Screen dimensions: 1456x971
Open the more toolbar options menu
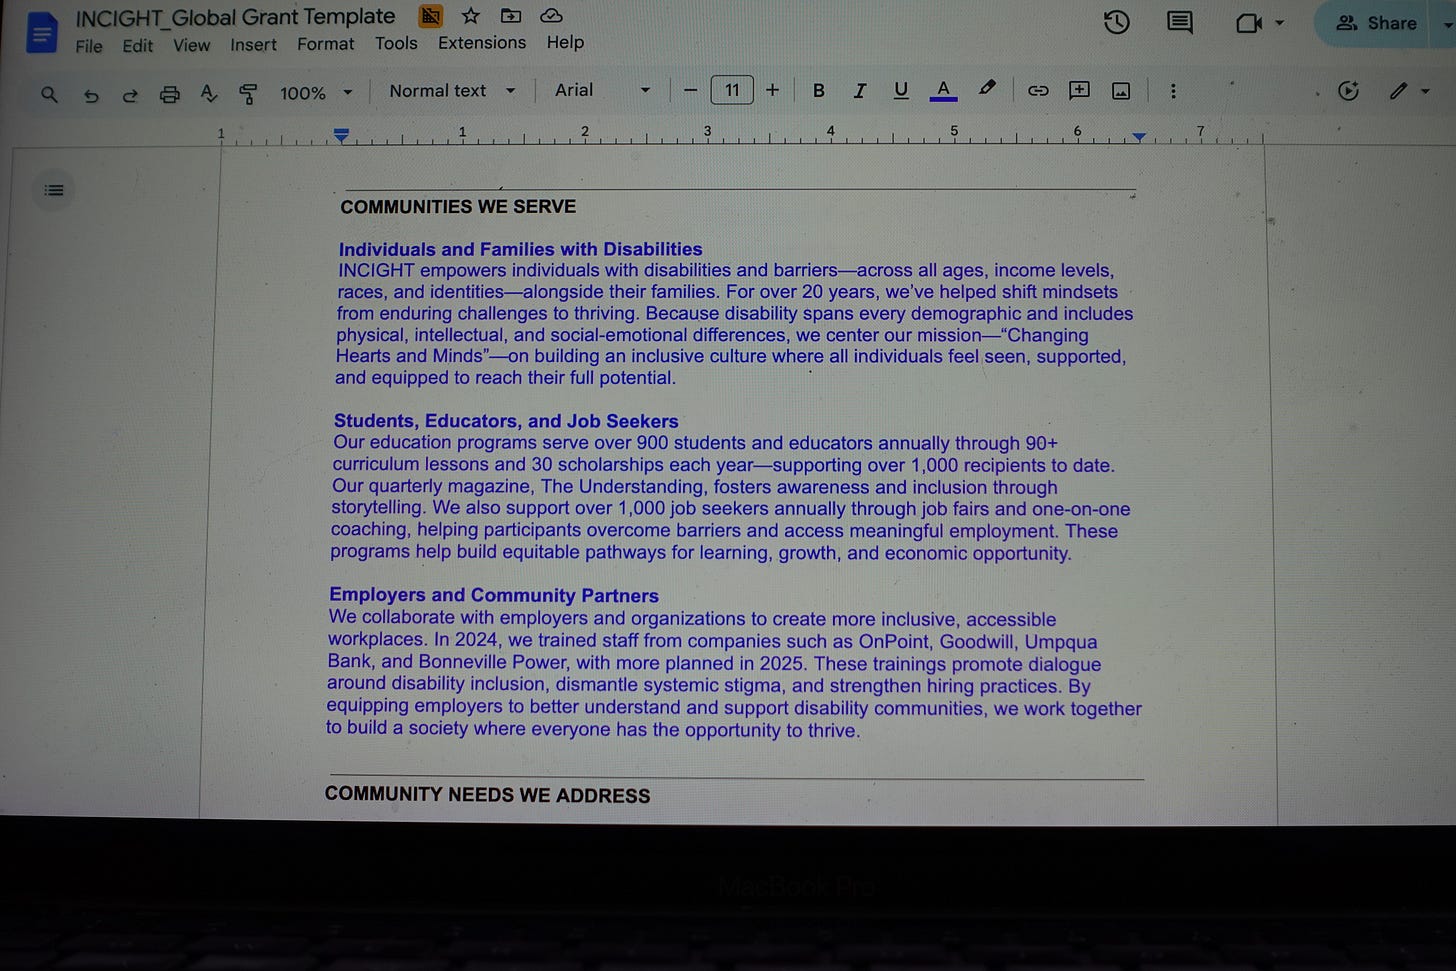[1173, 91]
